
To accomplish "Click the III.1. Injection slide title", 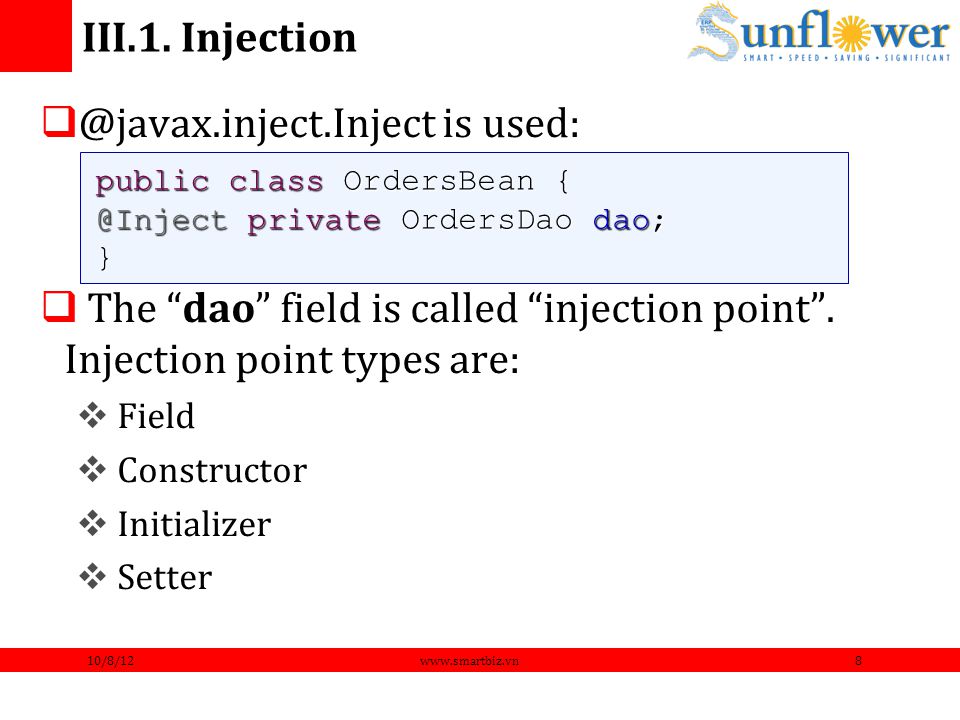I will [x=219, y=38].
